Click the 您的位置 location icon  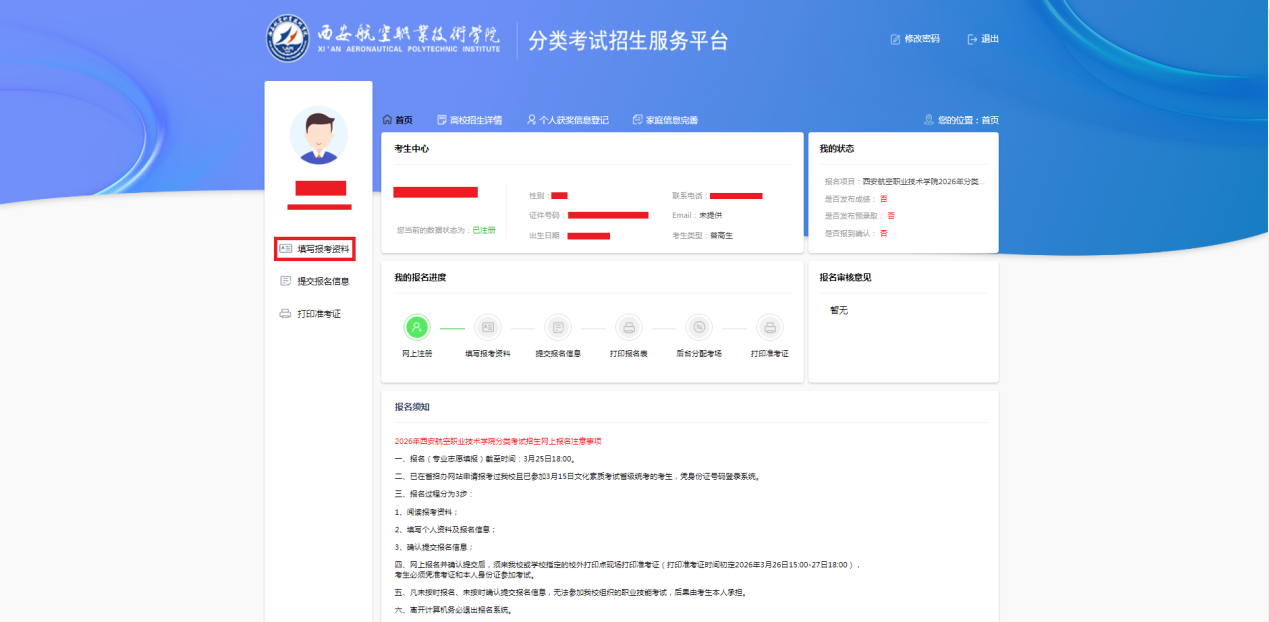929,120
